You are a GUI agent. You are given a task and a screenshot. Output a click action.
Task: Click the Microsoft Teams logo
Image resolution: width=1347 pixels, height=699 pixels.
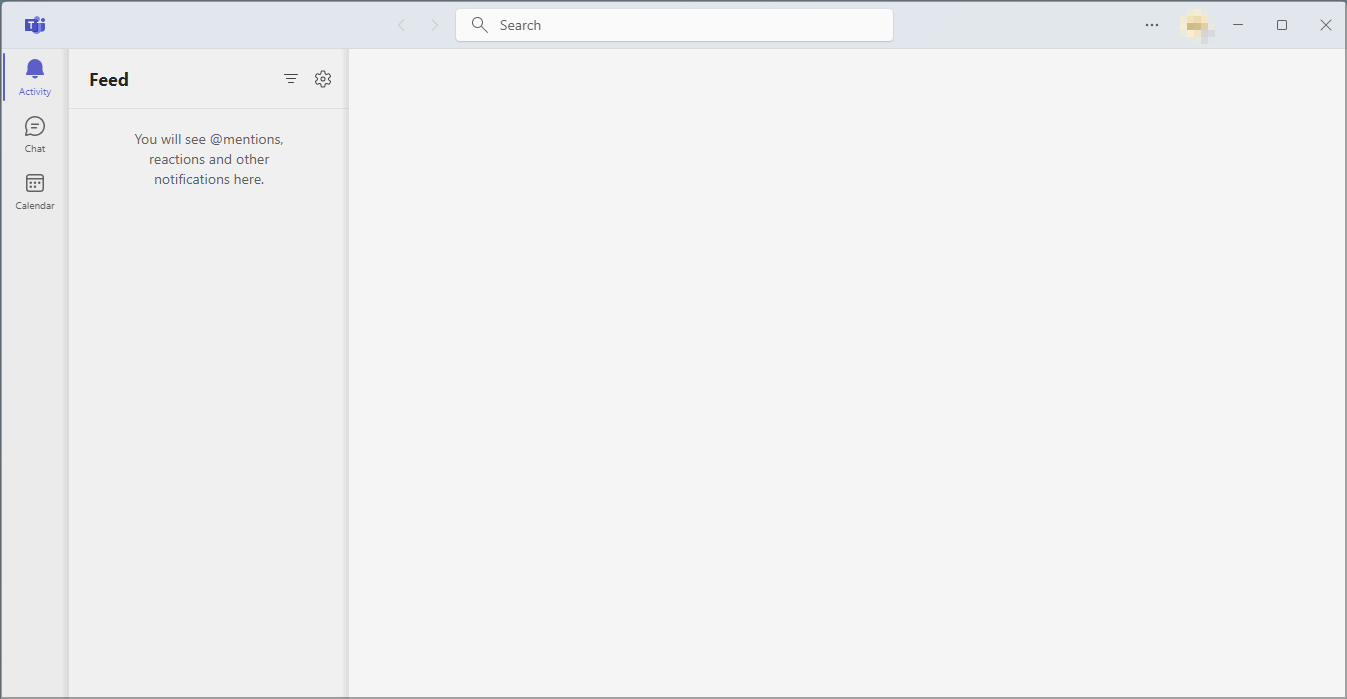34,24
